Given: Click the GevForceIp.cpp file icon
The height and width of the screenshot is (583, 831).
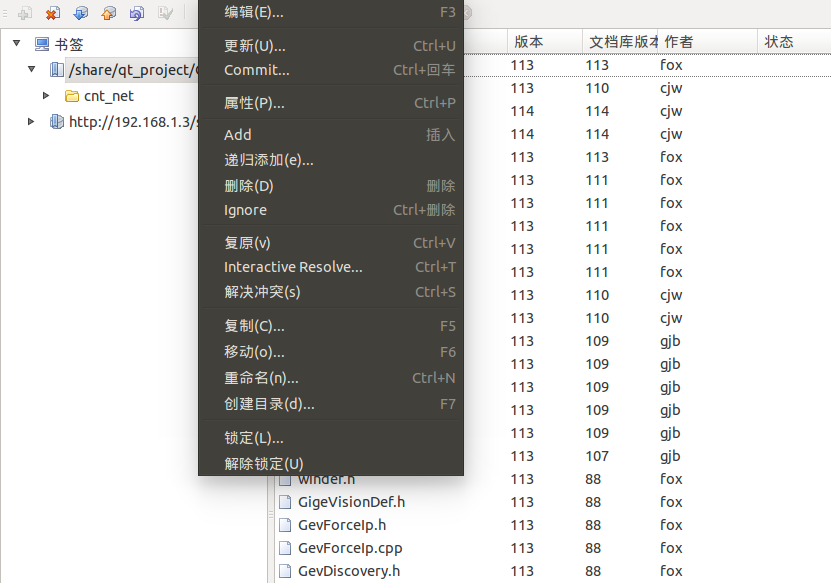Looking at the screenshot, I should [285, 548].
